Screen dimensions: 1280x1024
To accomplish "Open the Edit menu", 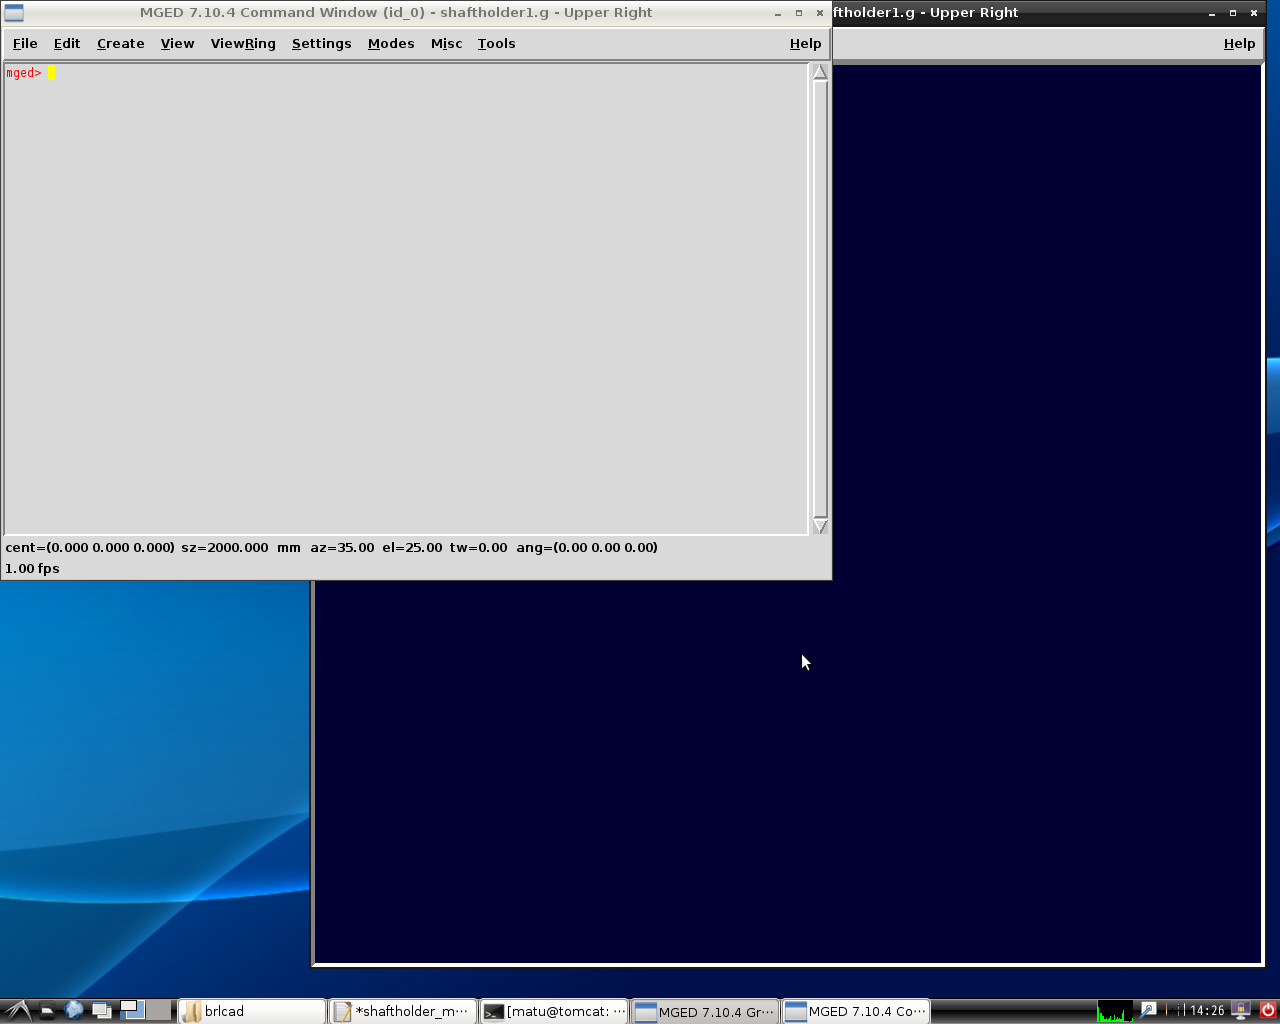I will (x=67, y=43).
